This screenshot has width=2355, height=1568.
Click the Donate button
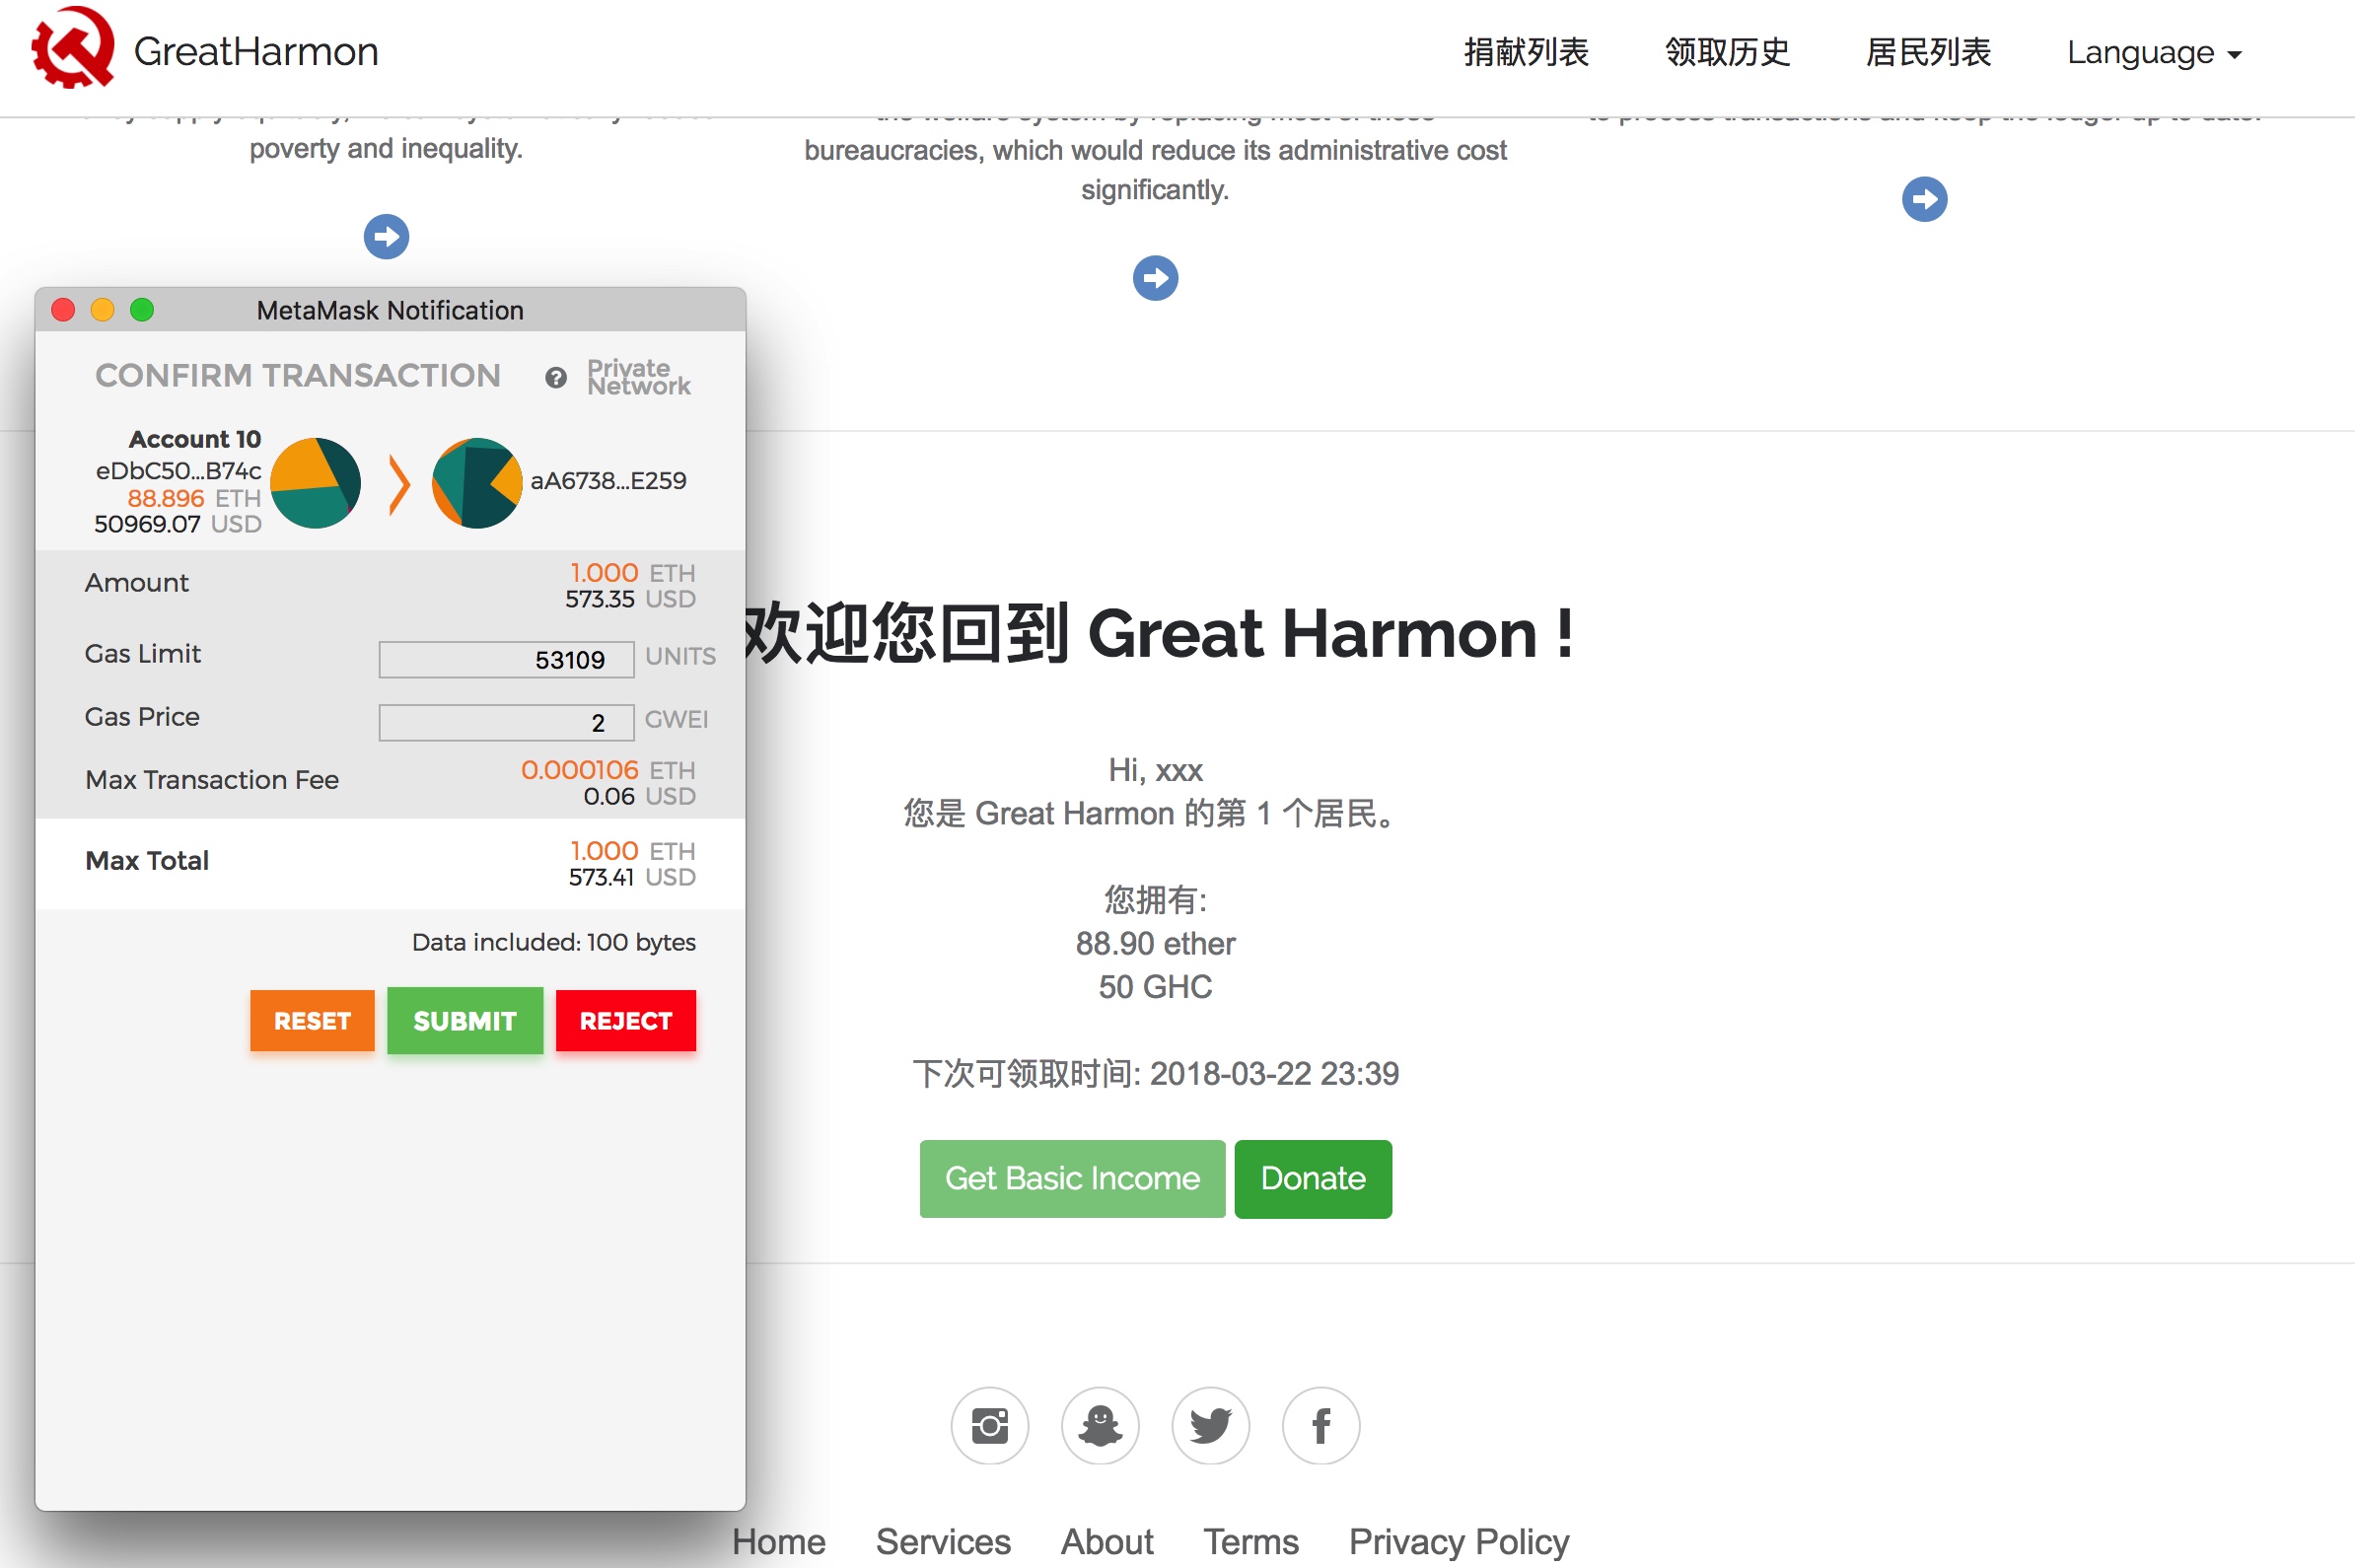coord(1312,1179)
